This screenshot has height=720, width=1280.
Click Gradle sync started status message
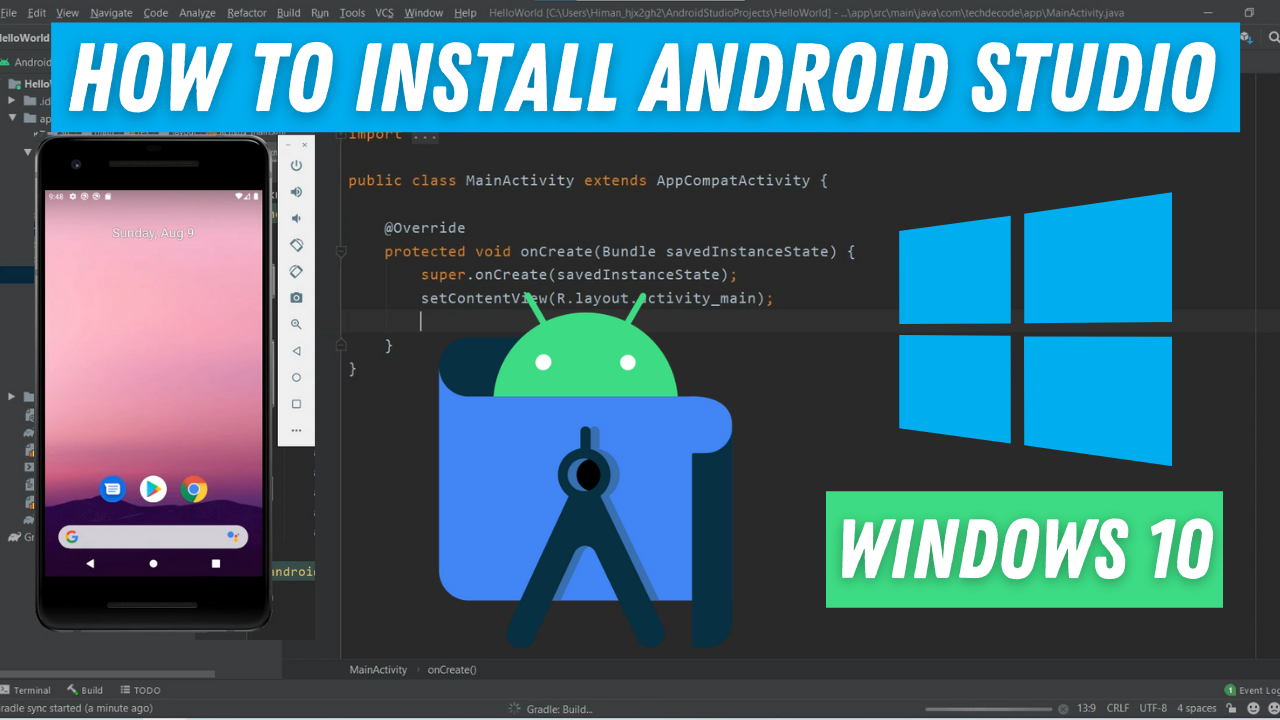tap(77, 708)
